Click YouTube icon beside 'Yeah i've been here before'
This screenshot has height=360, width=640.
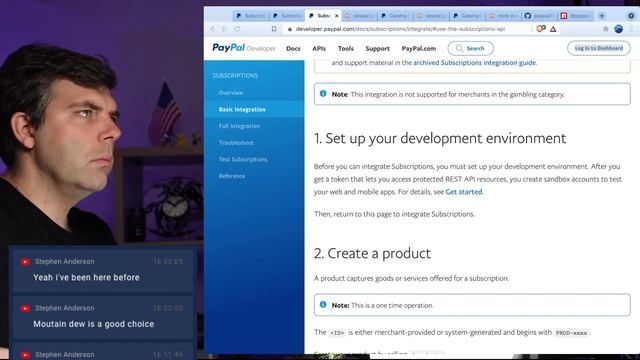point(25,262)
